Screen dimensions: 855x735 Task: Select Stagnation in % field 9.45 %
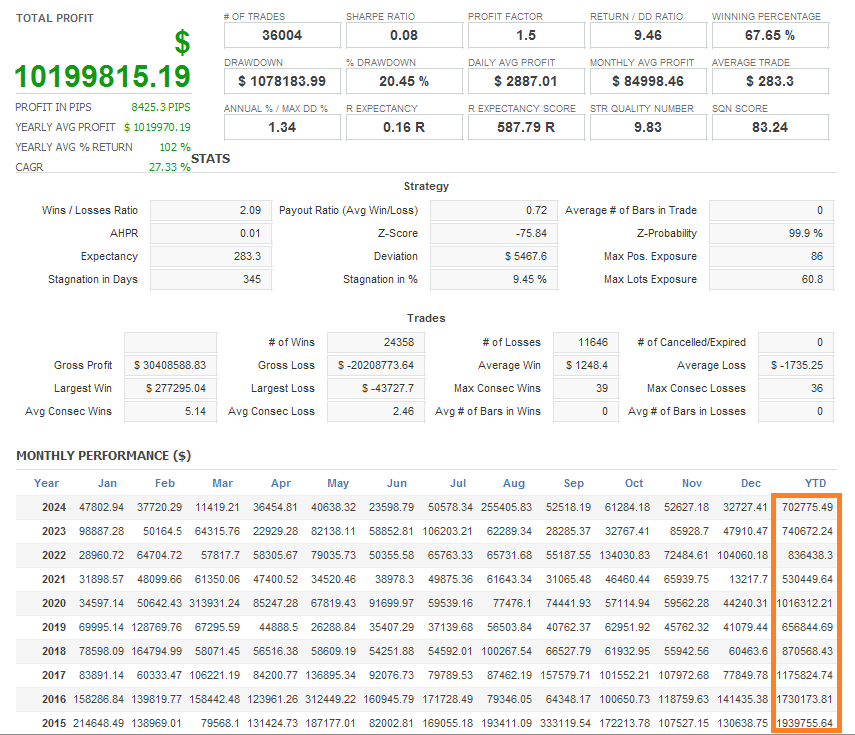click(494, 279)
